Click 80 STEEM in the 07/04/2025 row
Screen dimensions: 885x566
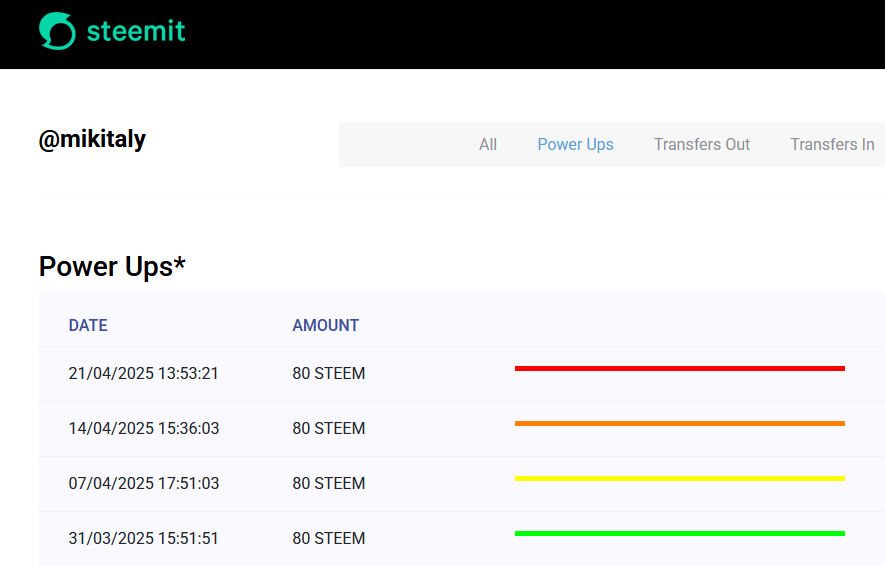[x=328, y=483]
